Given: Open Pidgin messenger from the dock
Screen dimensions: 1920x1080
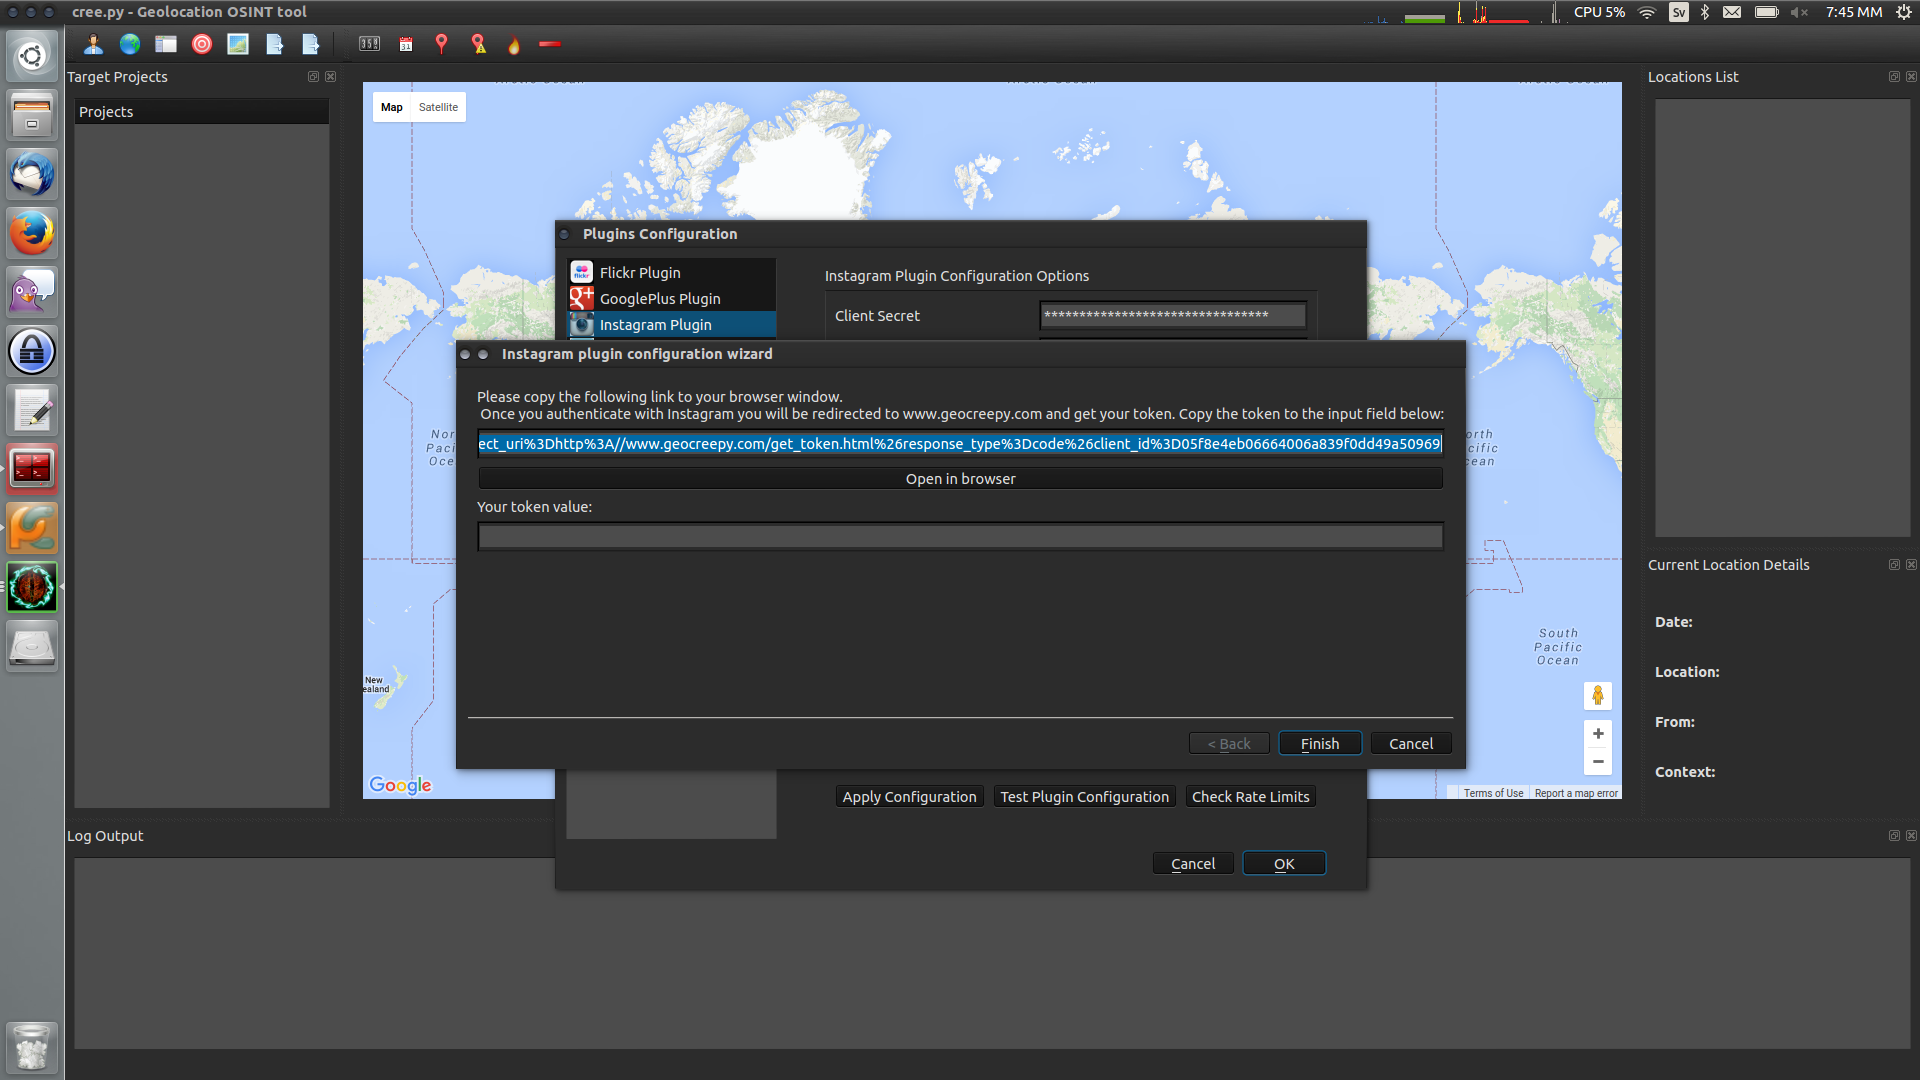Looking at the screenshot, I should coord(32,292).
